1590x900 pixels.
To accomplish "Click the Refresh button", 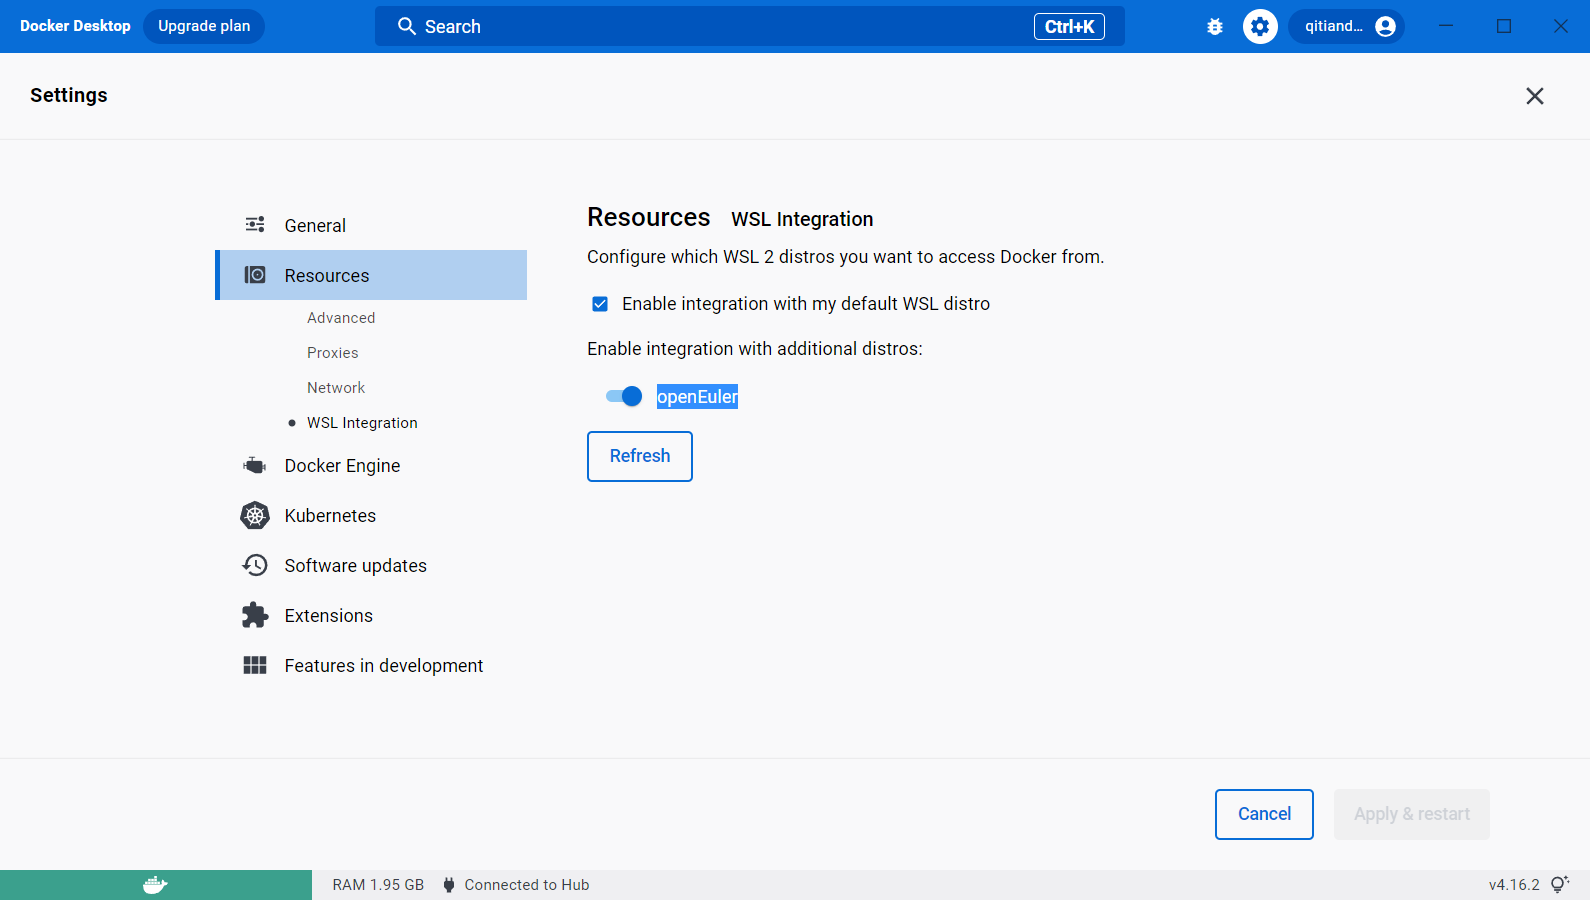I will click(640, 456).
